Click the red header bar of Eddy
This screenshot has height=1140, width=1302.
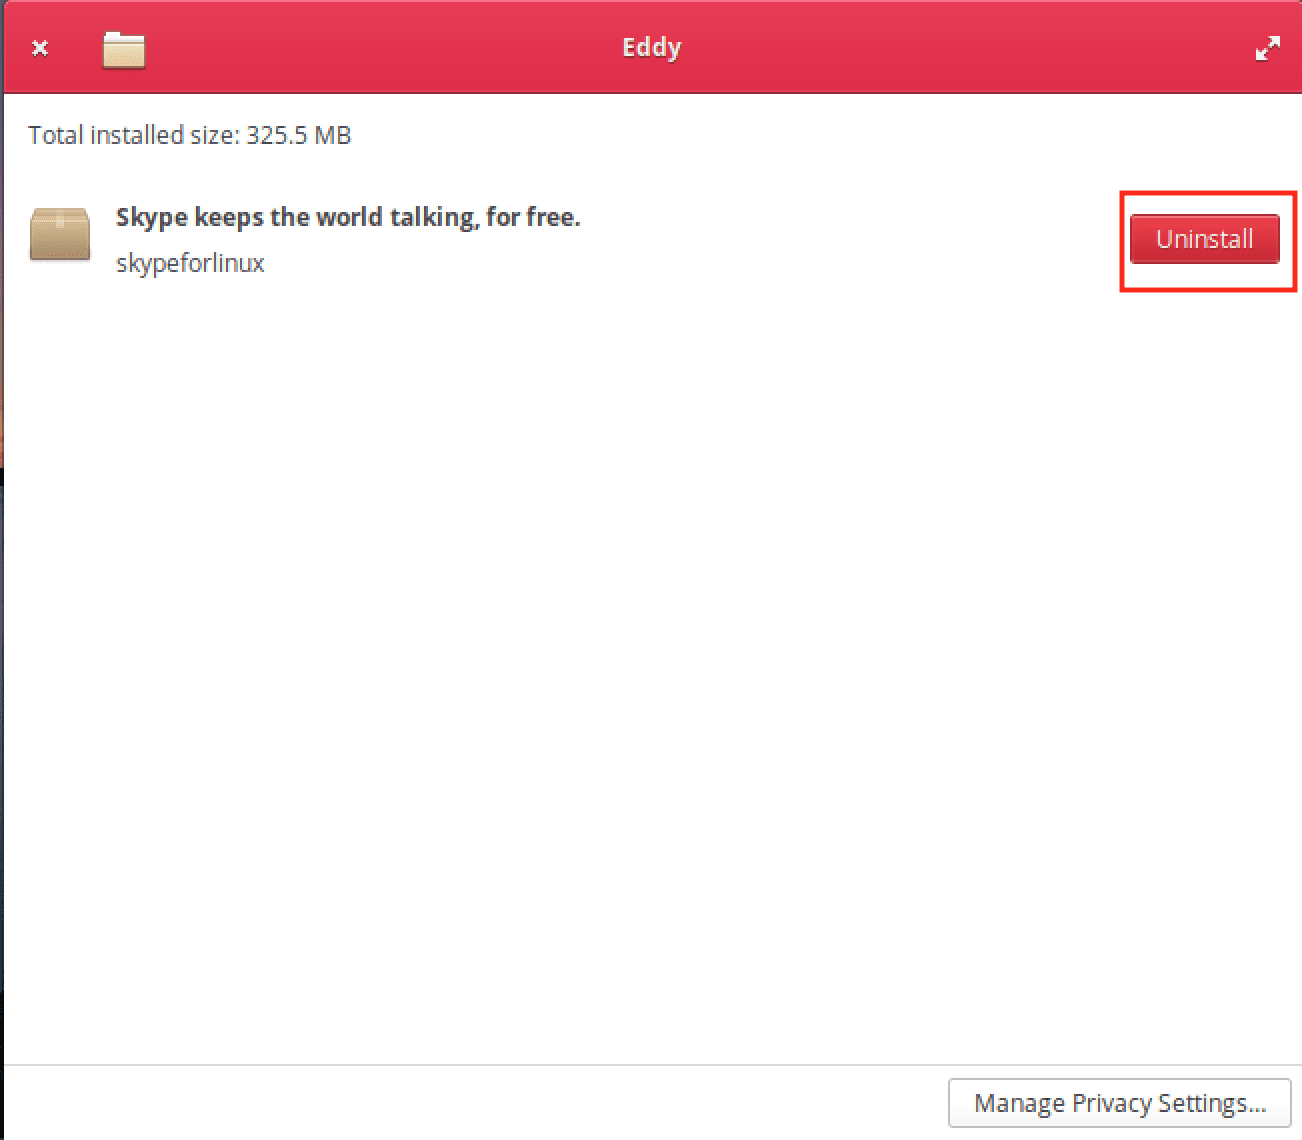[x=651, y=47]
